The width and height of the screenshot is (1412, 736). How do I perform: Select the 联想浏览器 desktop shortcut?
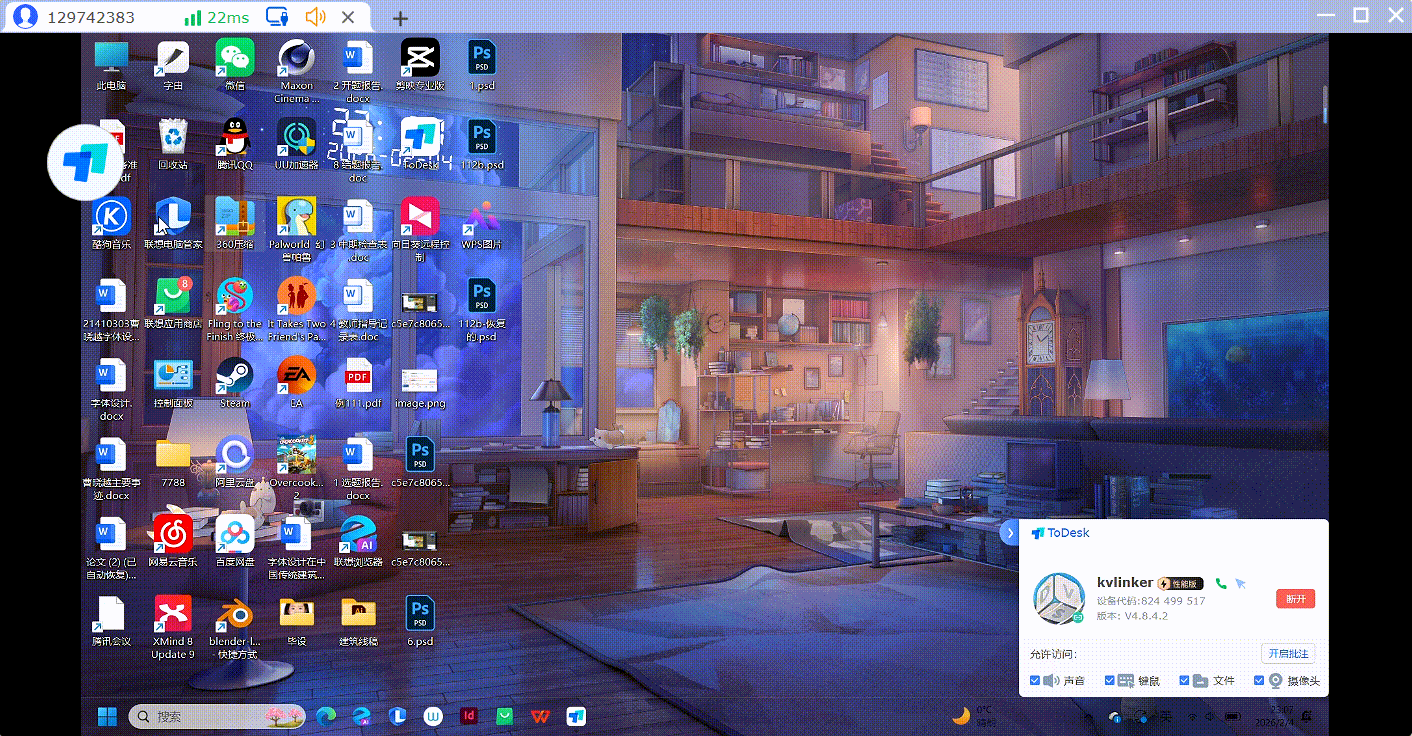[358, 540]
